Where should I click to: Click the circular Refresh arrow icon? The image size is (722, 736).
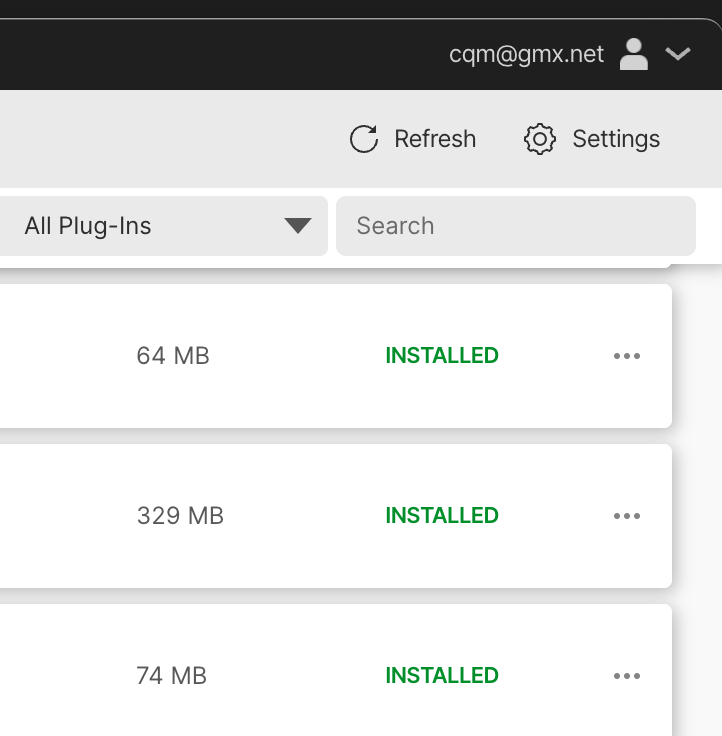point(363,139)
